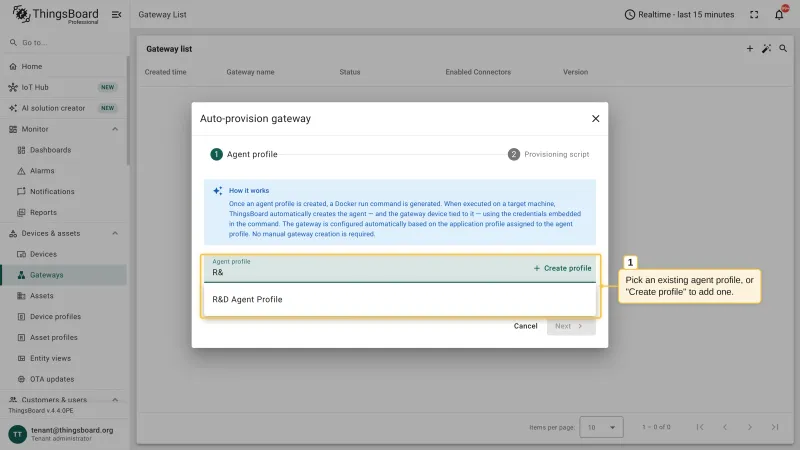Toggle fullscreen mode
800x450 pixels.
[x=754, y=15]
